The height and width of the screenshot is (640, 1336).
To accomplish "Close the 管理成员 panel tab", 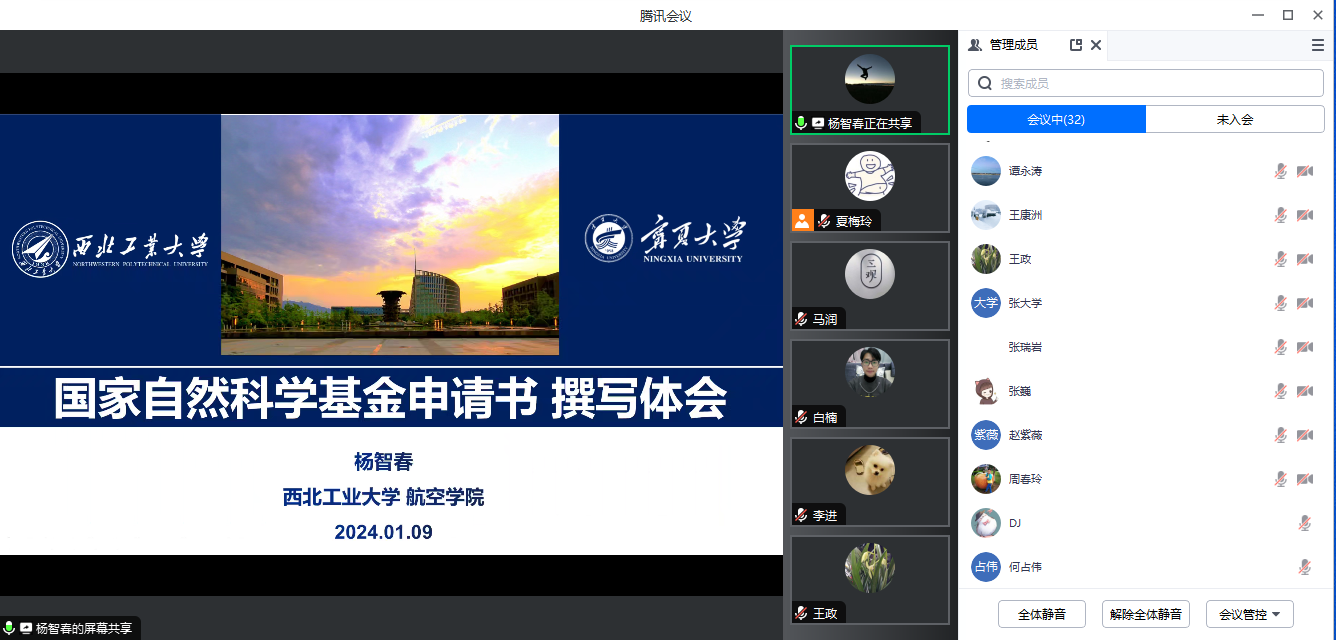I will coord(1096,45).
